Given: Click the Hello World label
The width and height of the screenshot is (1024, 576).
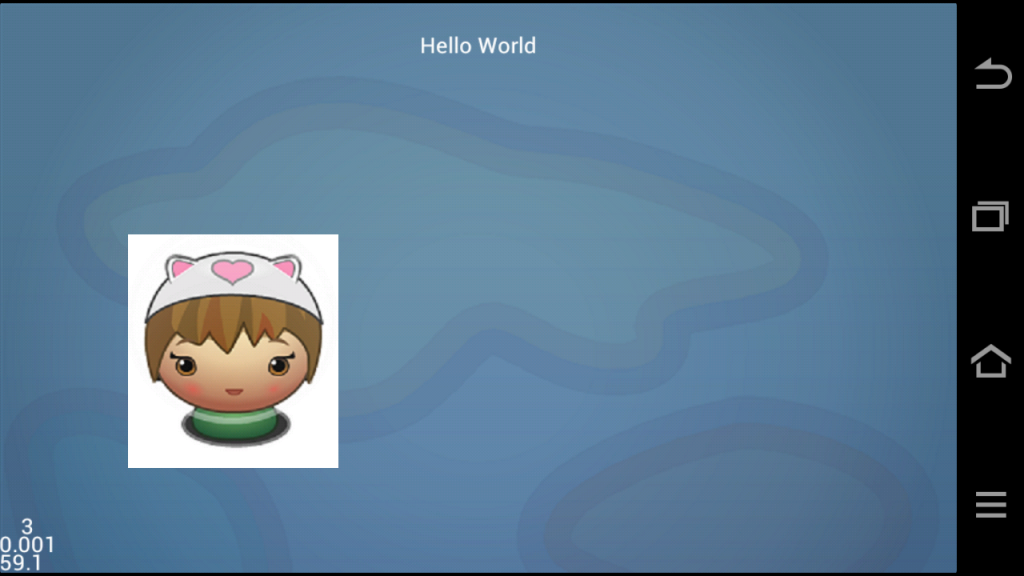Looking at the screenshot, I should [x=478, y=46].
